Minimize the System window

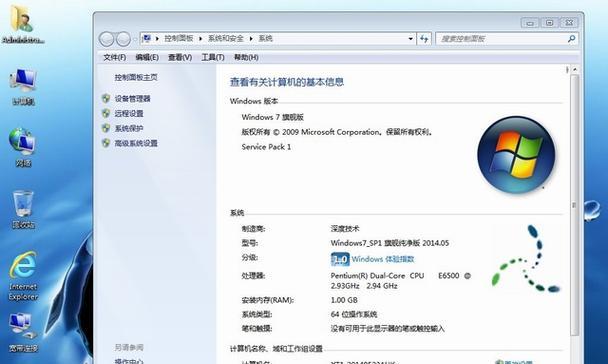(530, 23)
